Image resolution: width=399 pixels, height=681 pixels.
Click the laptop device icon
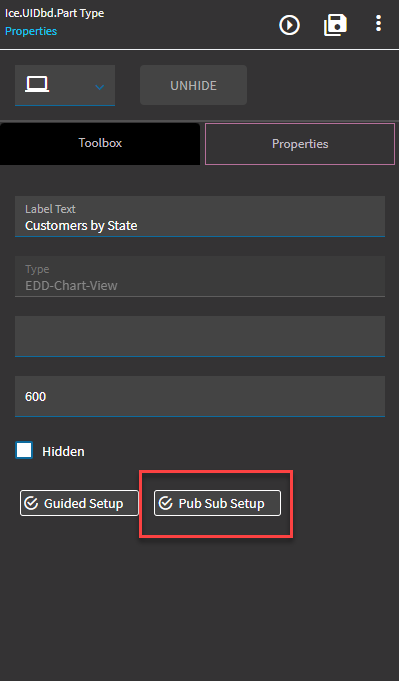[37, 84]
